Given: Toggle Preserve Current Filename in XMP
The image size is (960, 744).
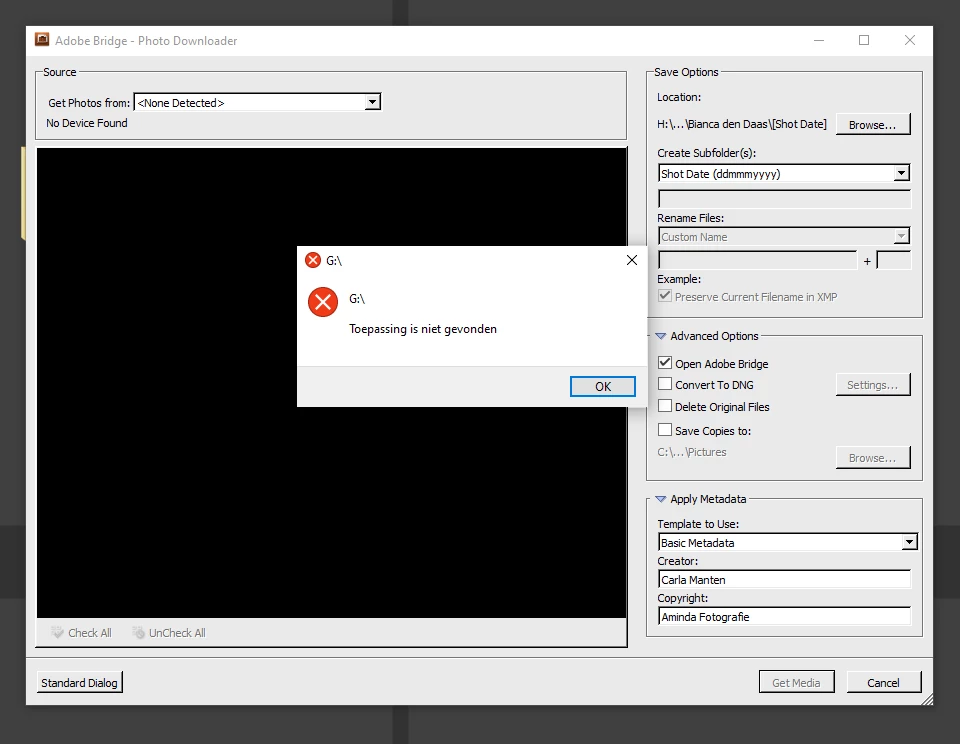Looking at the screenshot, I should pos(664,296).
